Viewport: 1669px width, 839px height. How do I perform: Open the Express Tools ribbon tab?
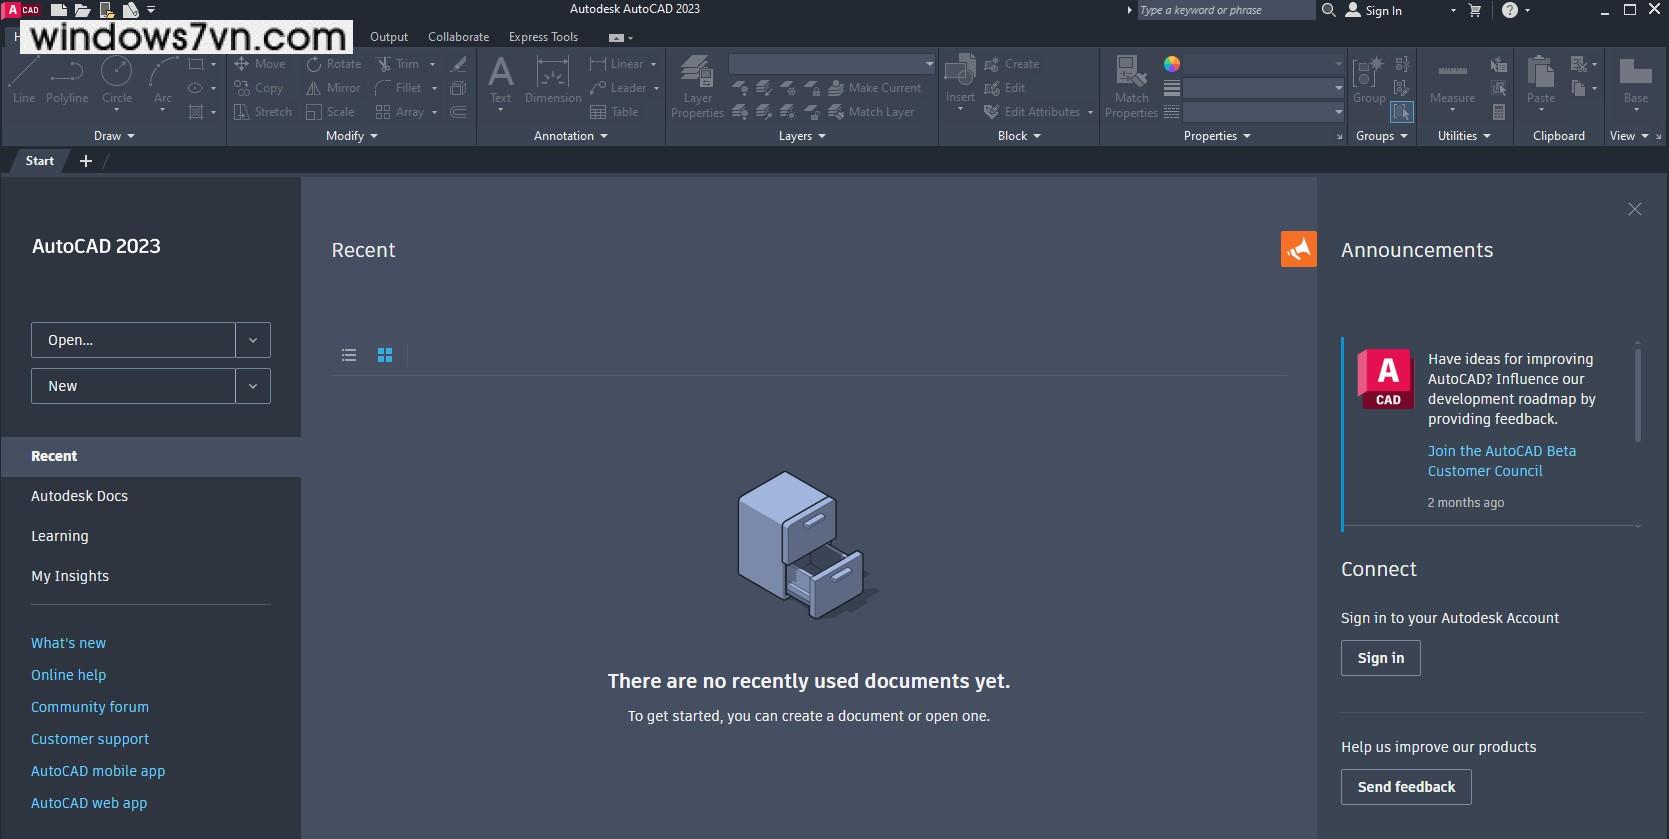pos(543,37)
